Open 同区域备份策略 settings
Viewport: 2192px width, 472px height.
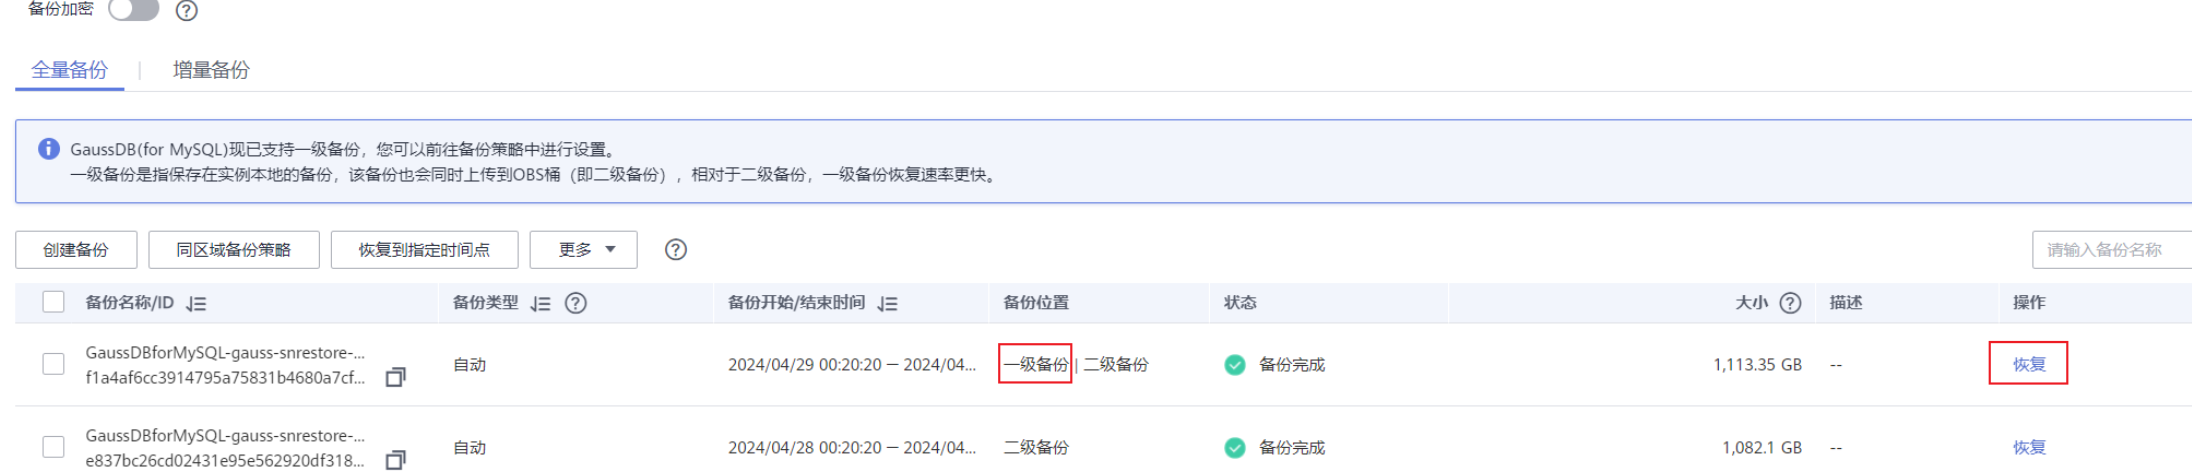(x=234, y=250)
